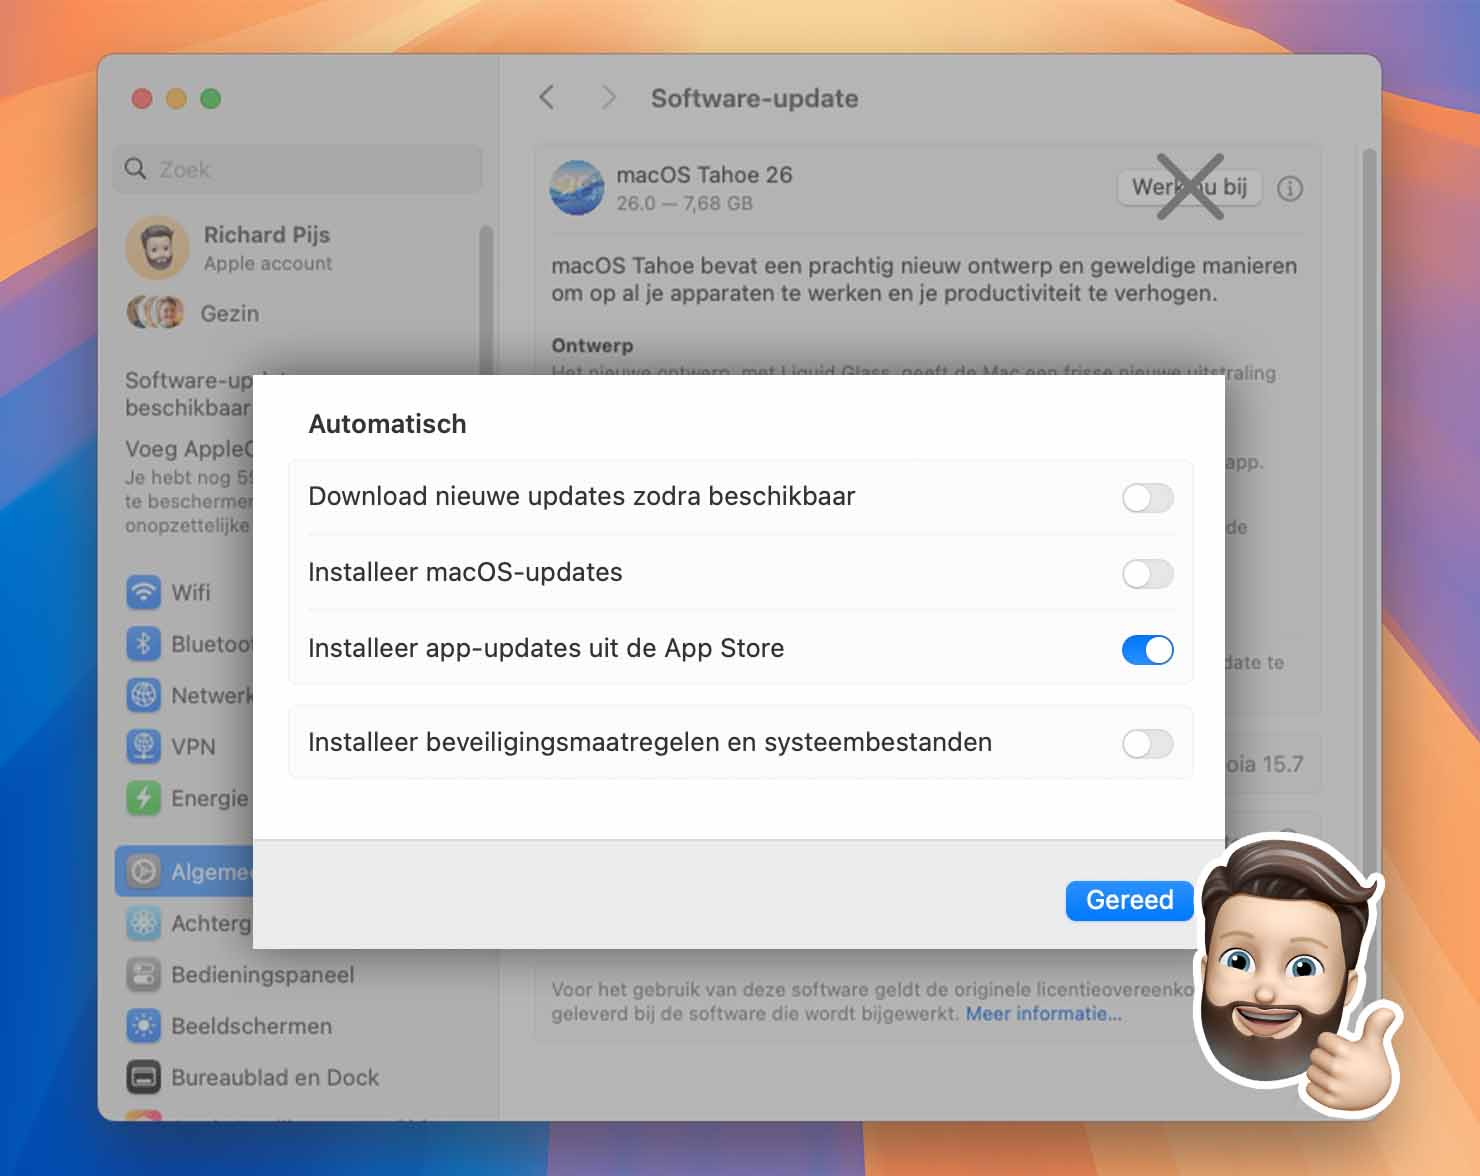Image resolution: width=1480 pixels, height=1176 pixels.
Task: Select the Energie lightning icon
Action: click(x=144, y=798)
